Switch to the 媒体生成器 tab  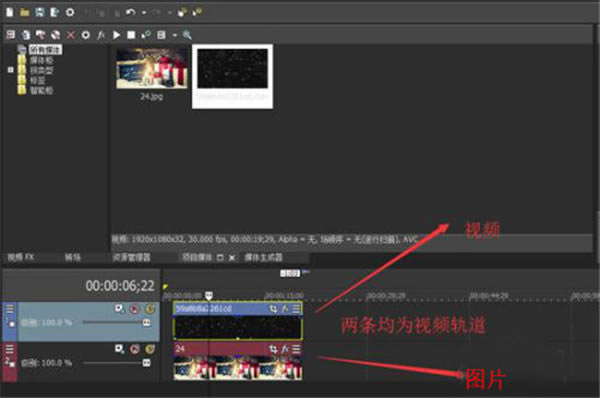(x=263, y=257)
